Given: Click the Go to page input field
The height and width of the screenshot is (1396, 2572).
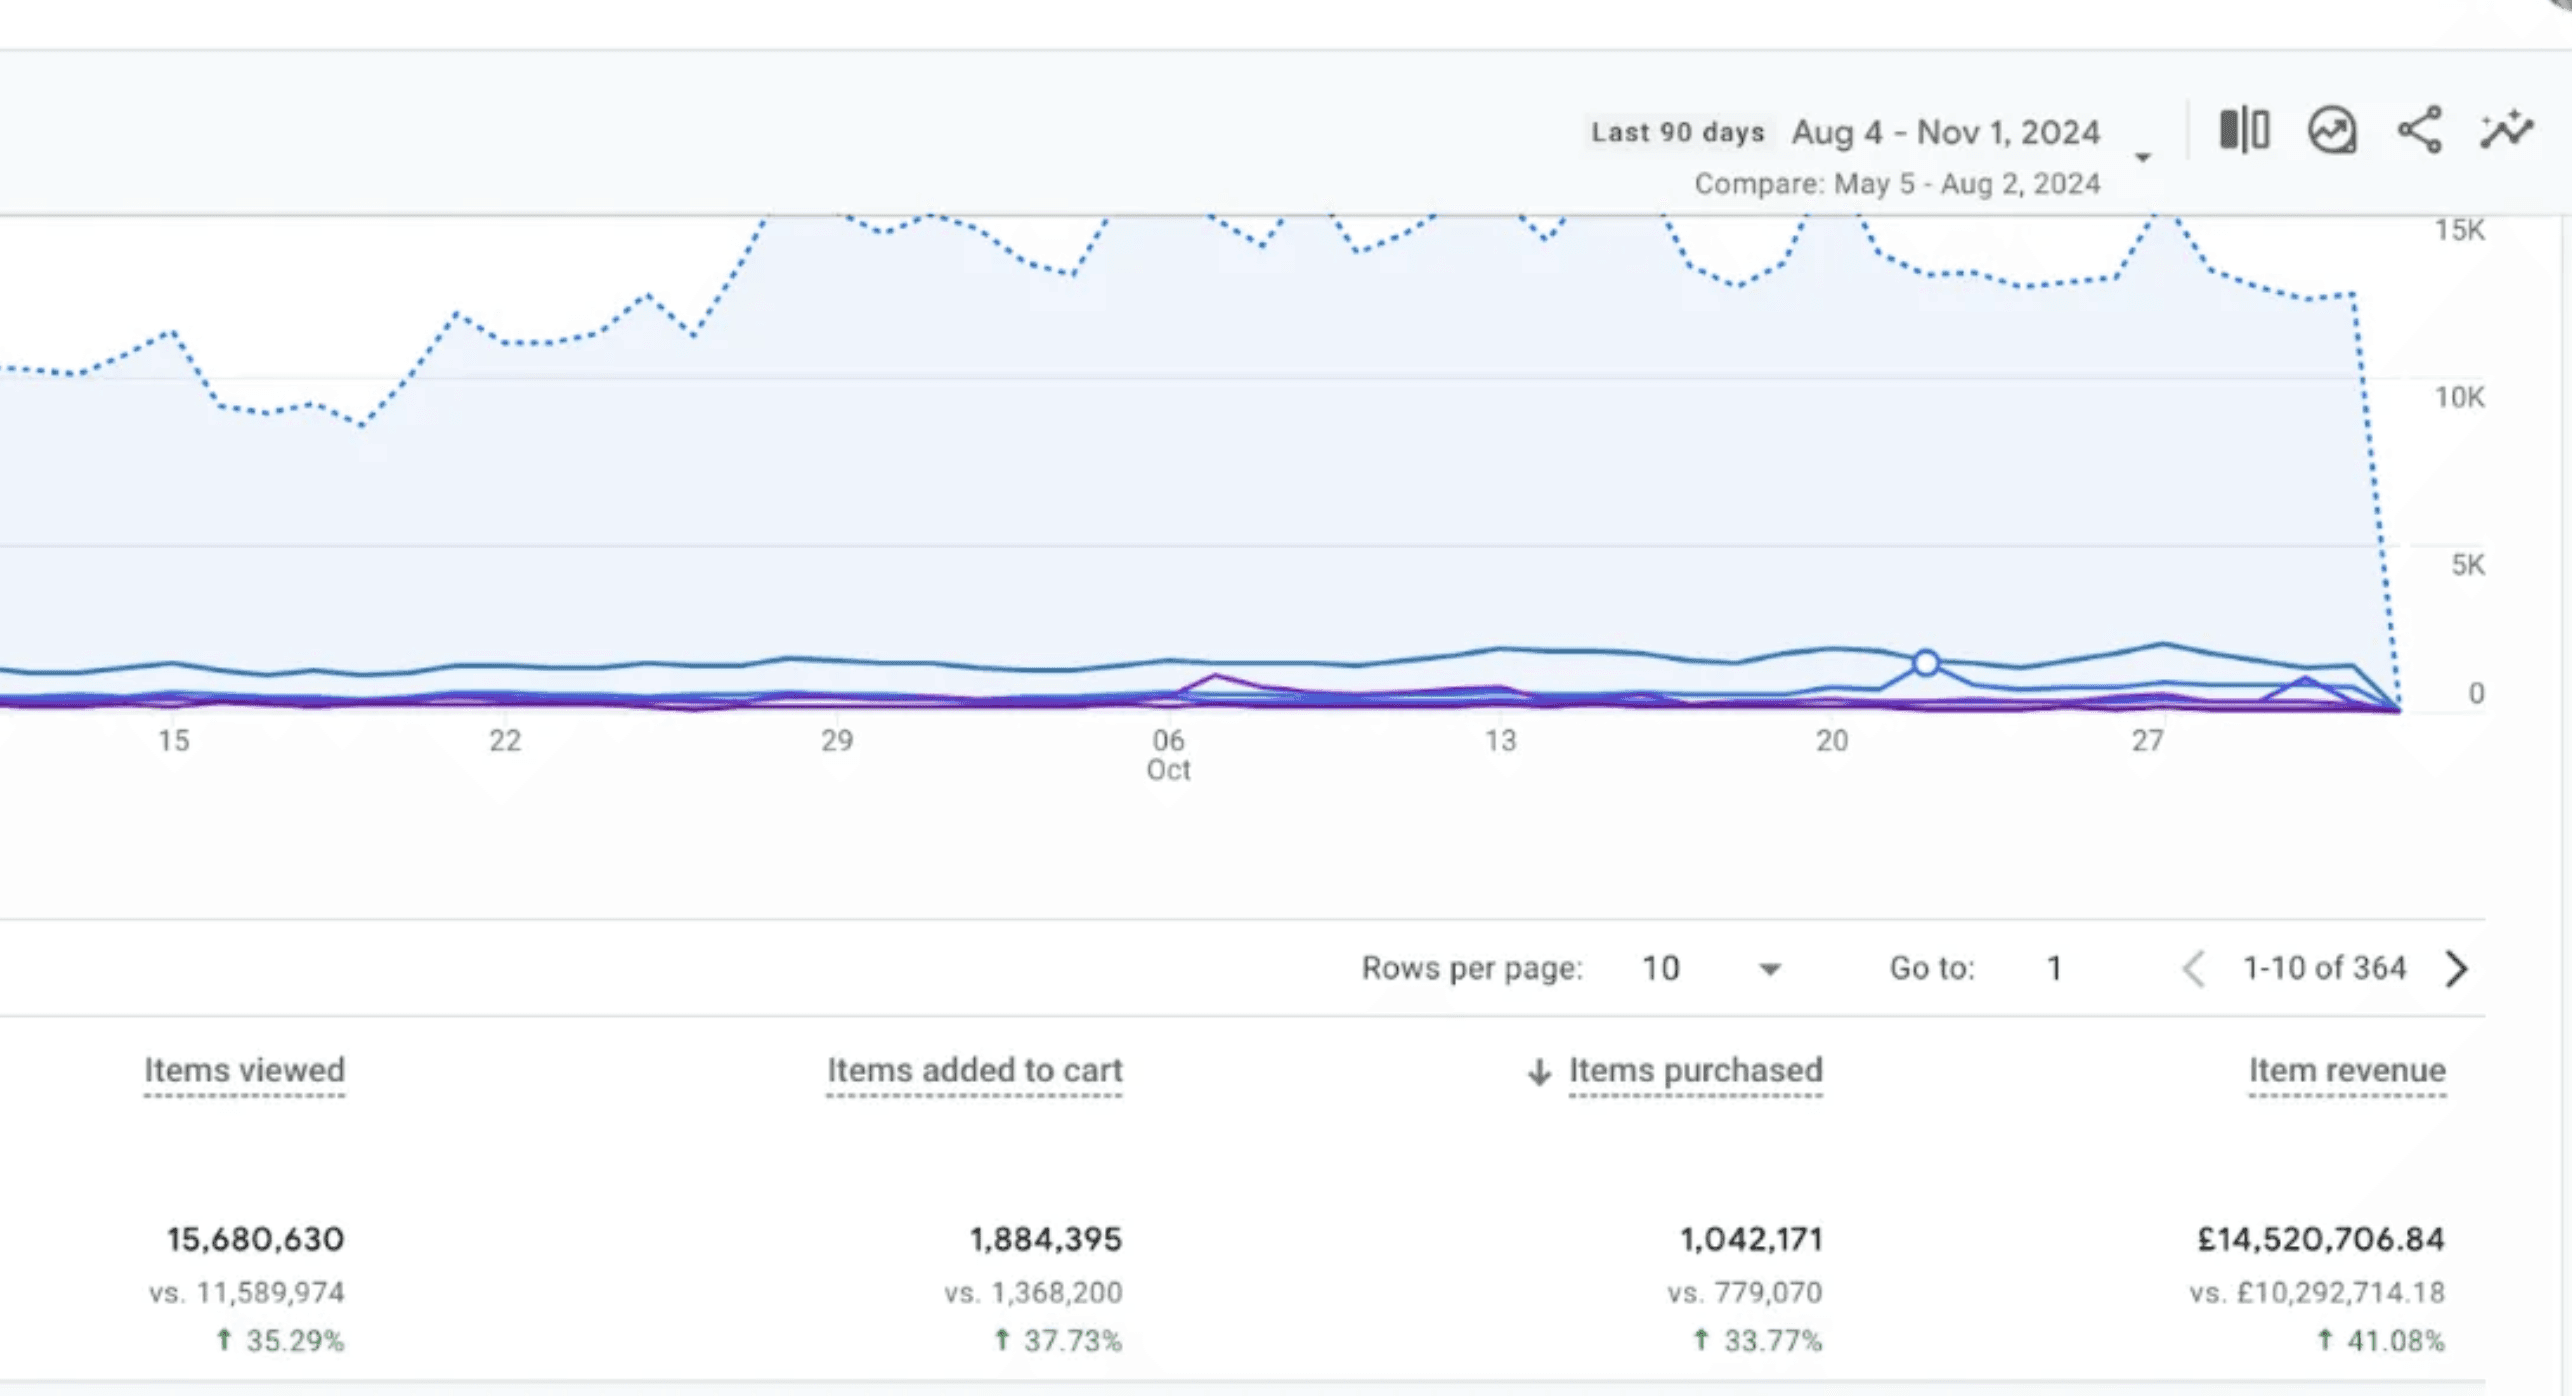Looking at the screenshot, I should point(2054,968).
